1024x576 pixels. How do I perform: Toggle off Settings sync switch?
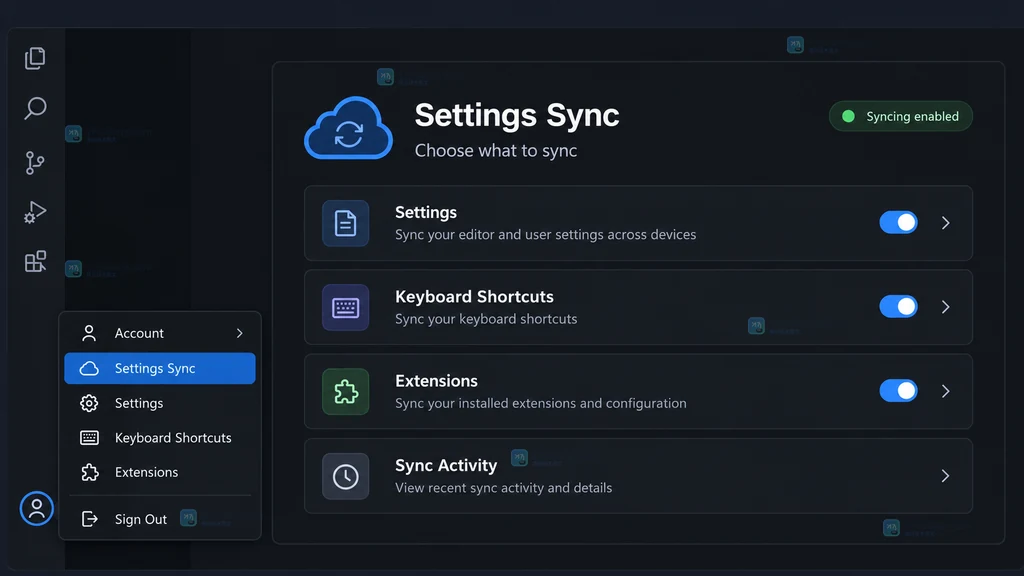tap(899, 223)
